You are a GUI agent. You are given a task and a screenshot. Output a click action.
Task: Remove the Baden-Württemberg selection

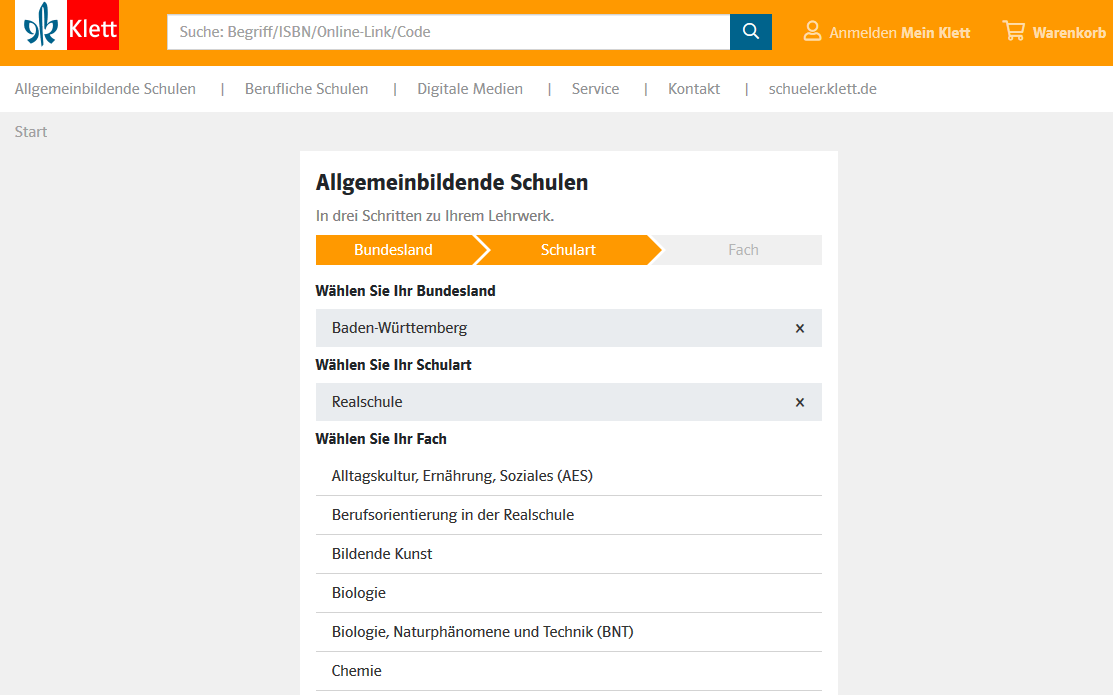coord(799,328)
